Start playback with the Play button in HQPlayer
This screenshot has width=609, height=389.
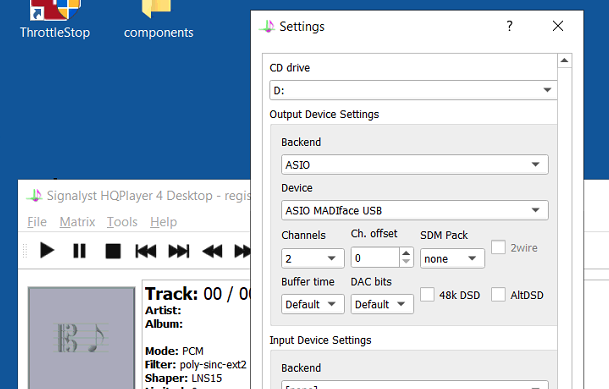click(47, 250)
